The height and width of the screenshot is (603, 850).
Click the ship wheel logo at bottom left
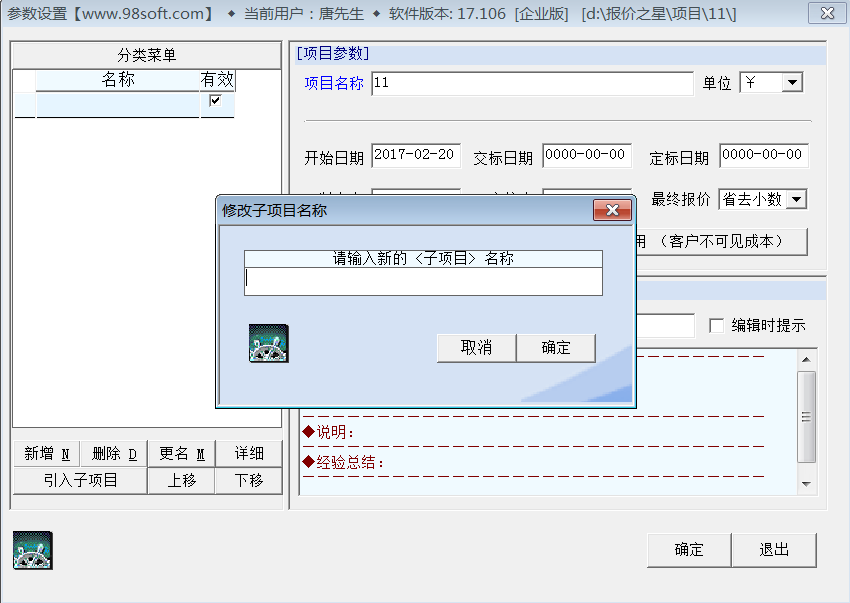click(x=33, y=550)
